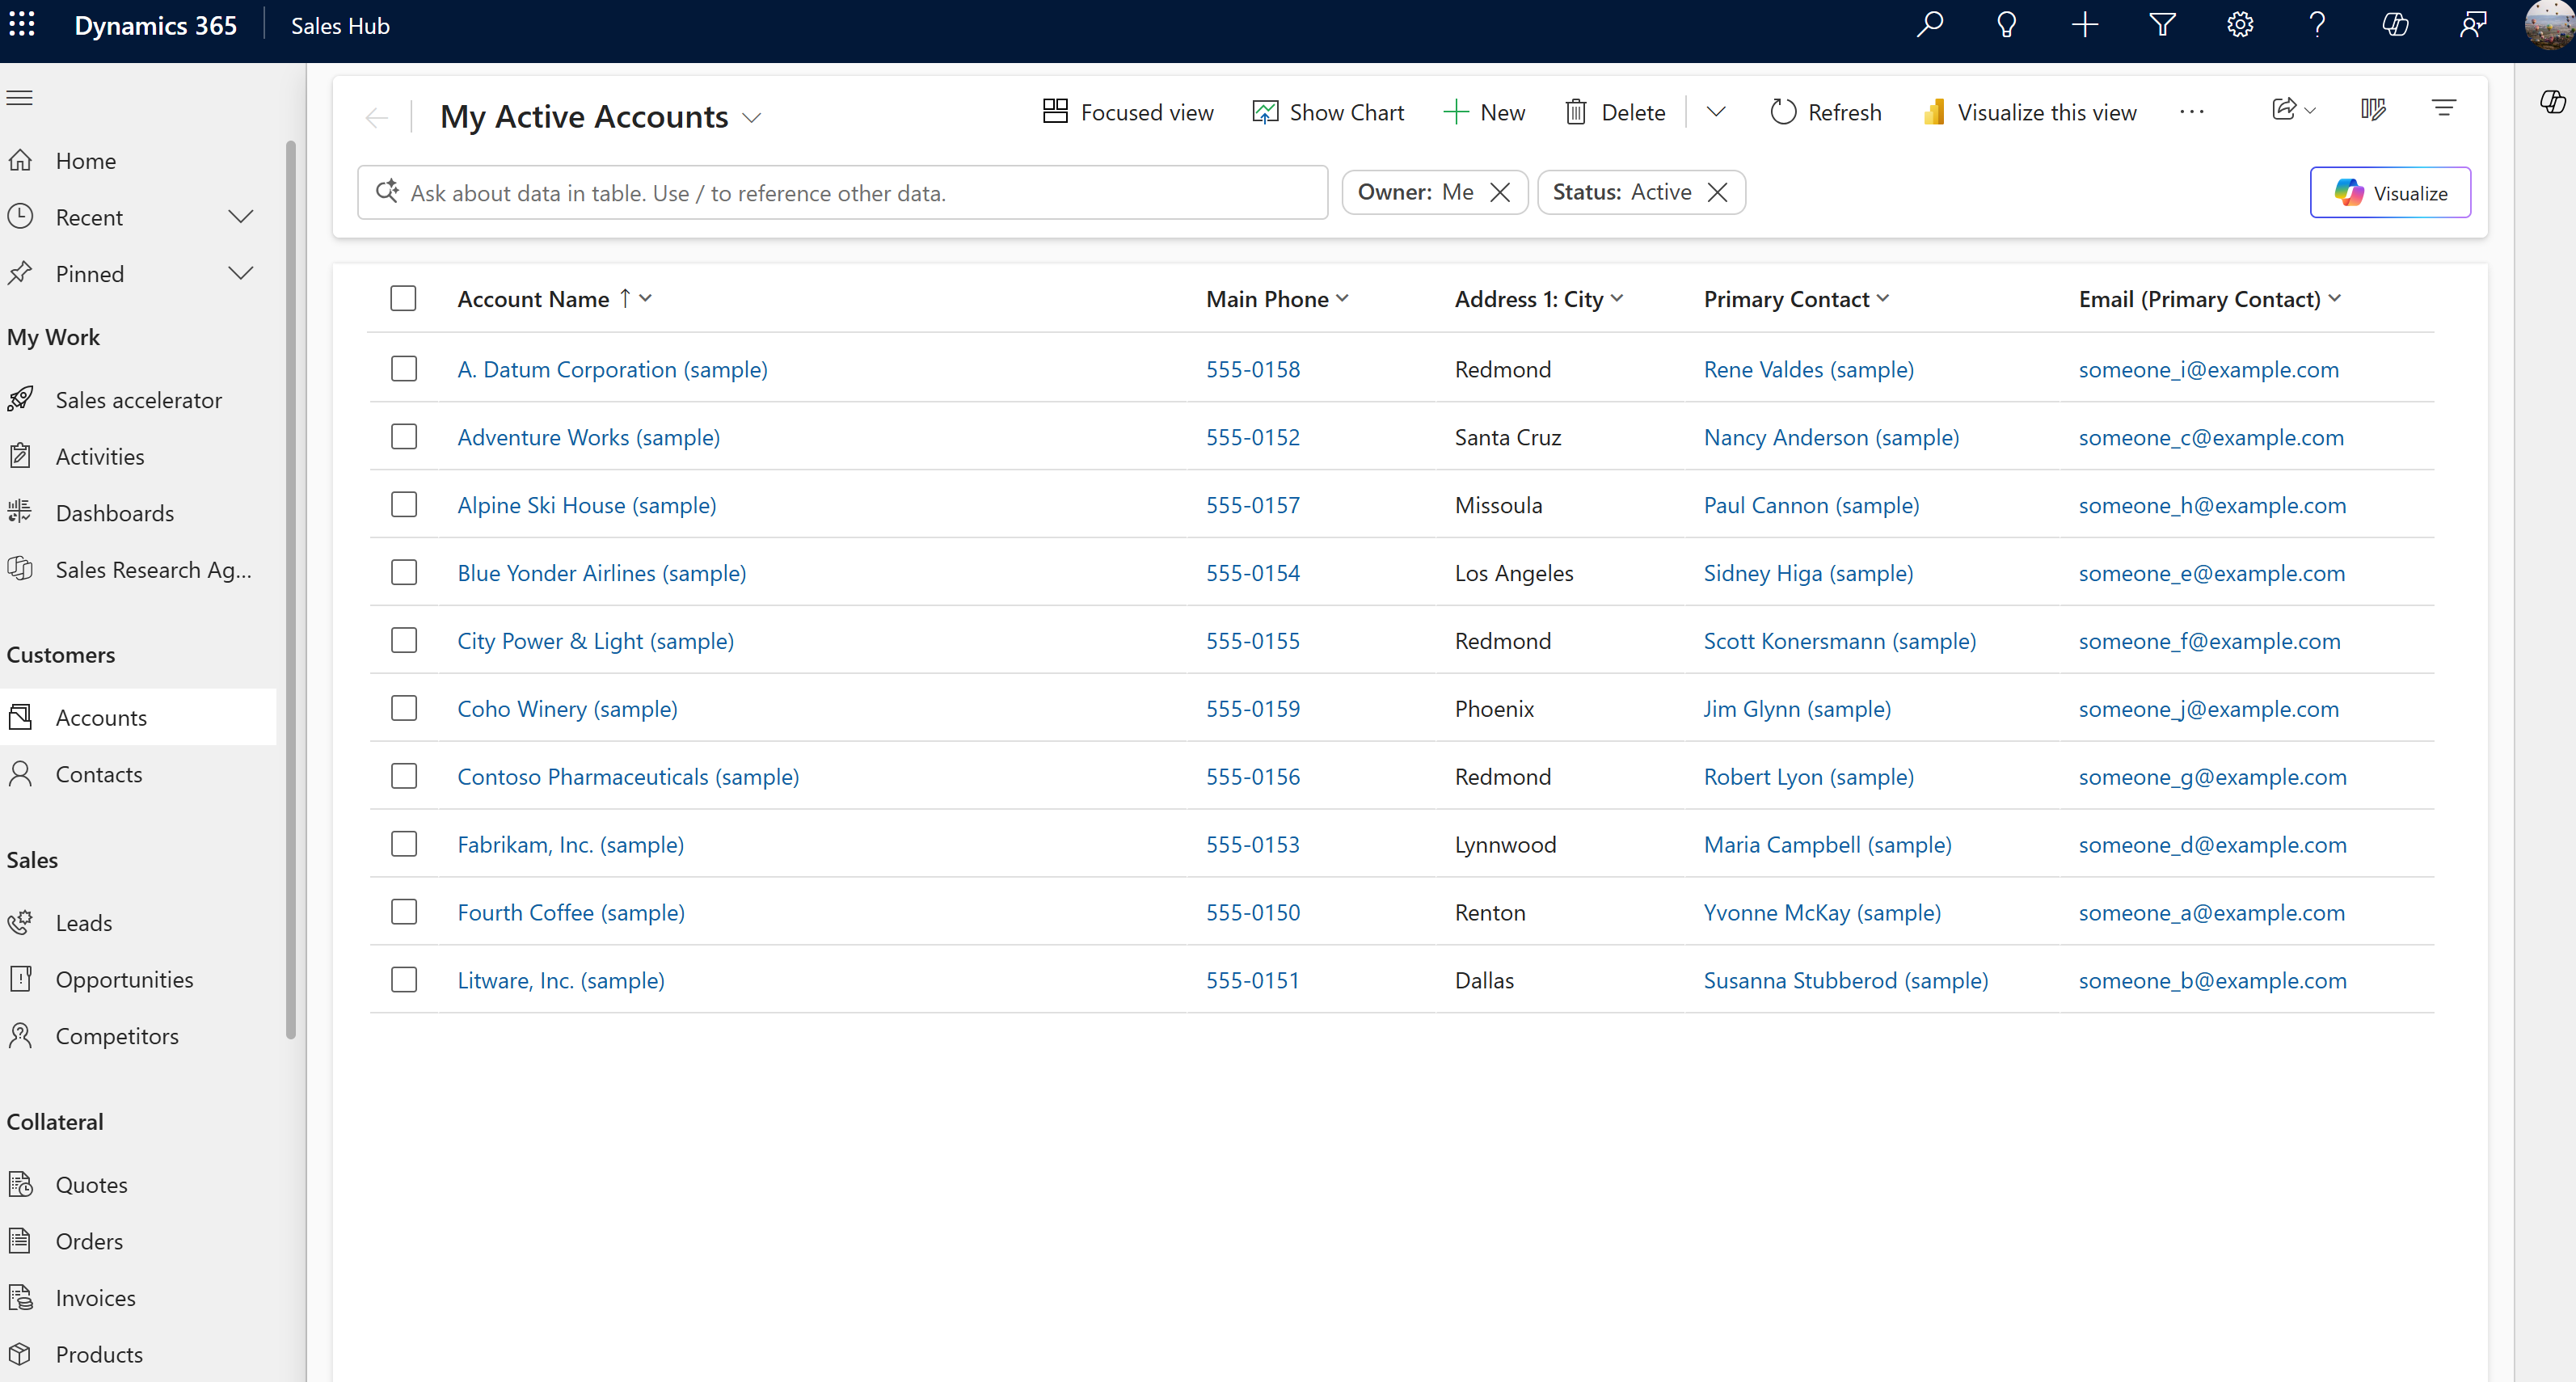This screenshot has height=1382, width=2576.
Task: Click the search magnifier icon in header
Action: tap(1930, 25)
